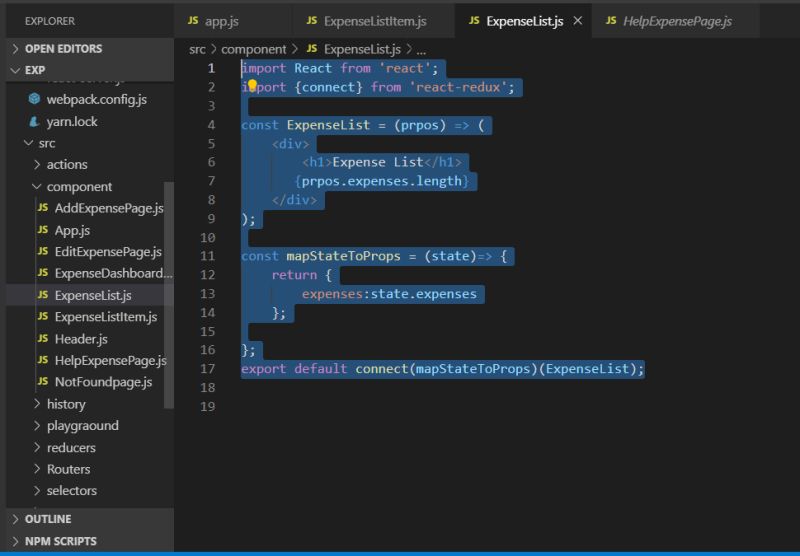The image size is (800, 556).
Task: Open AddExpensePage.js in the explorer
Action: [x=109, y=208]
